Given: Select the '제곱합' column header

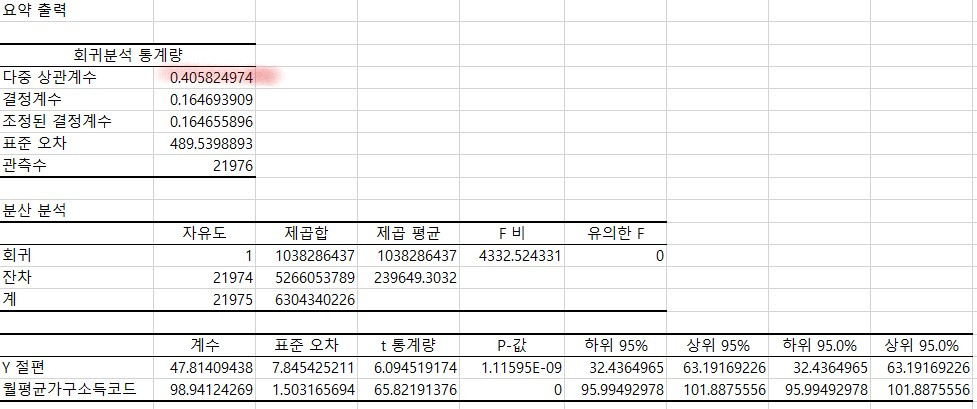Looking at the screenshot, I should 307,233.
